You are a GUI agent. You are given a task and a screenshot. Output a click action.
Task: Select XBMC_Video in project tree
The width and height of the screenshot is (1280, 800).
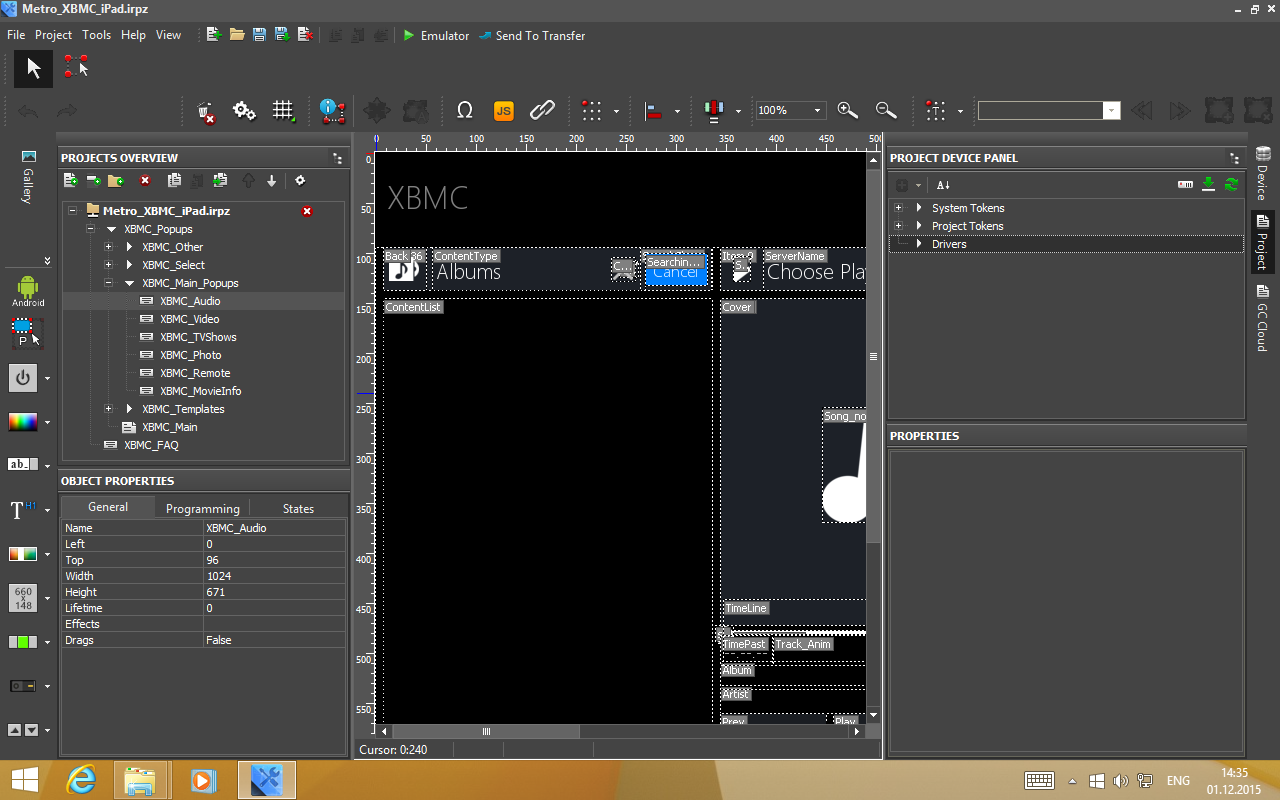[x=189, y=319]
